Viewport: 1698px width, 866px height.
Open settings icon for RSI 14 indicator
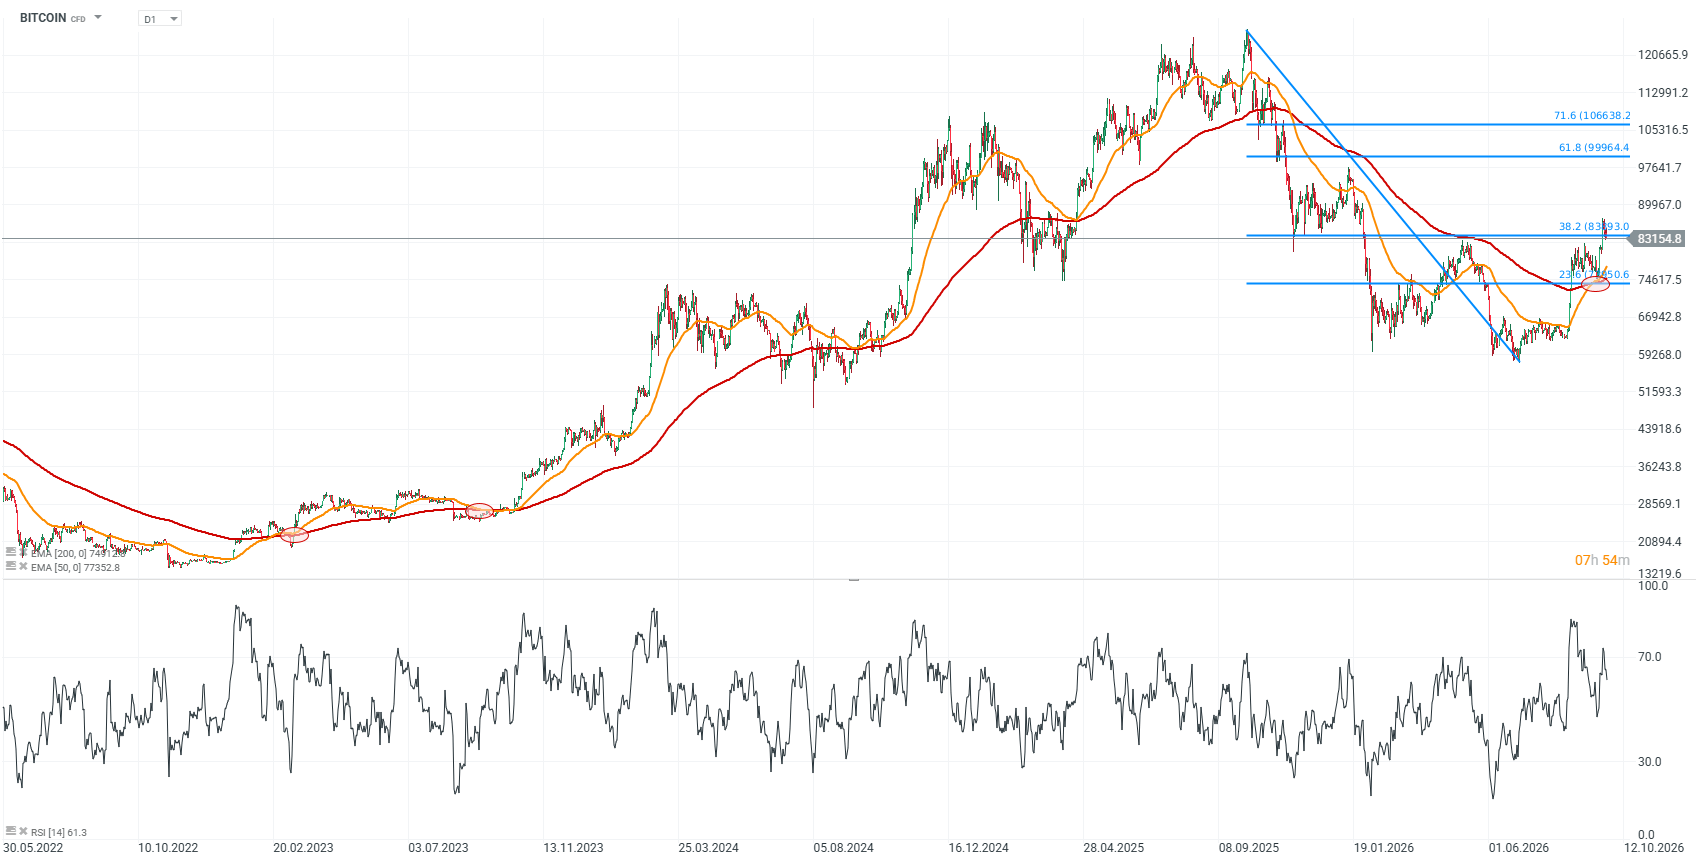point(11,831)
